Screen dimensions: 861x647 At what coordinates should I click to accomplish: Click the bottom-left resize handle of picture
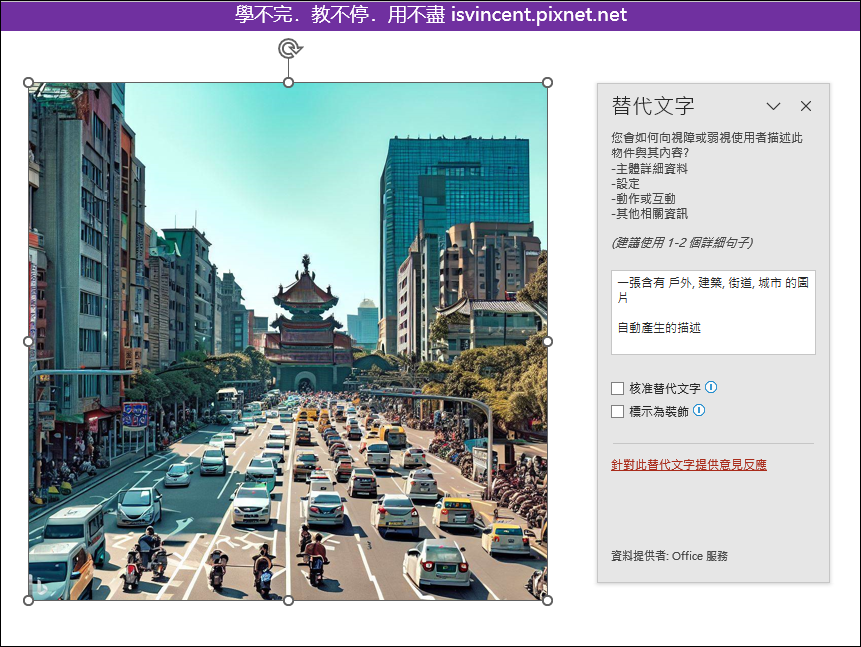tap(29, 600)
